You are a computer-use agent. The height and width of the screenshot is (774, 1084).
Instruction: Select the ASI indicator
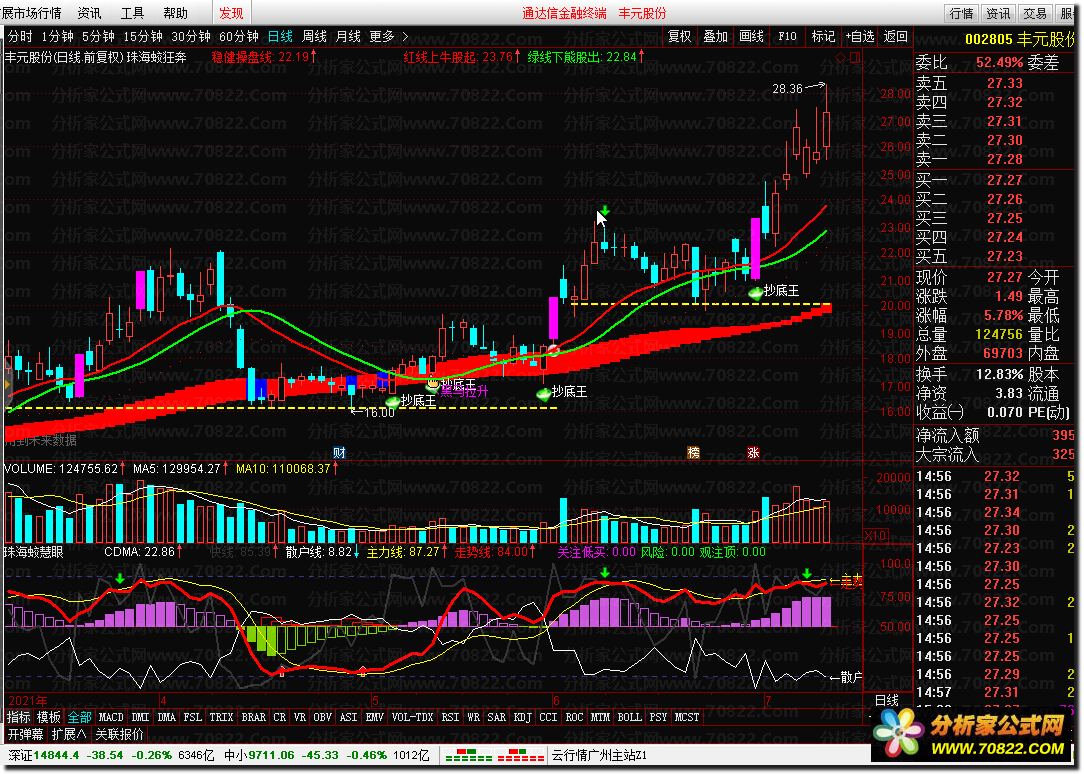(348, 717)
